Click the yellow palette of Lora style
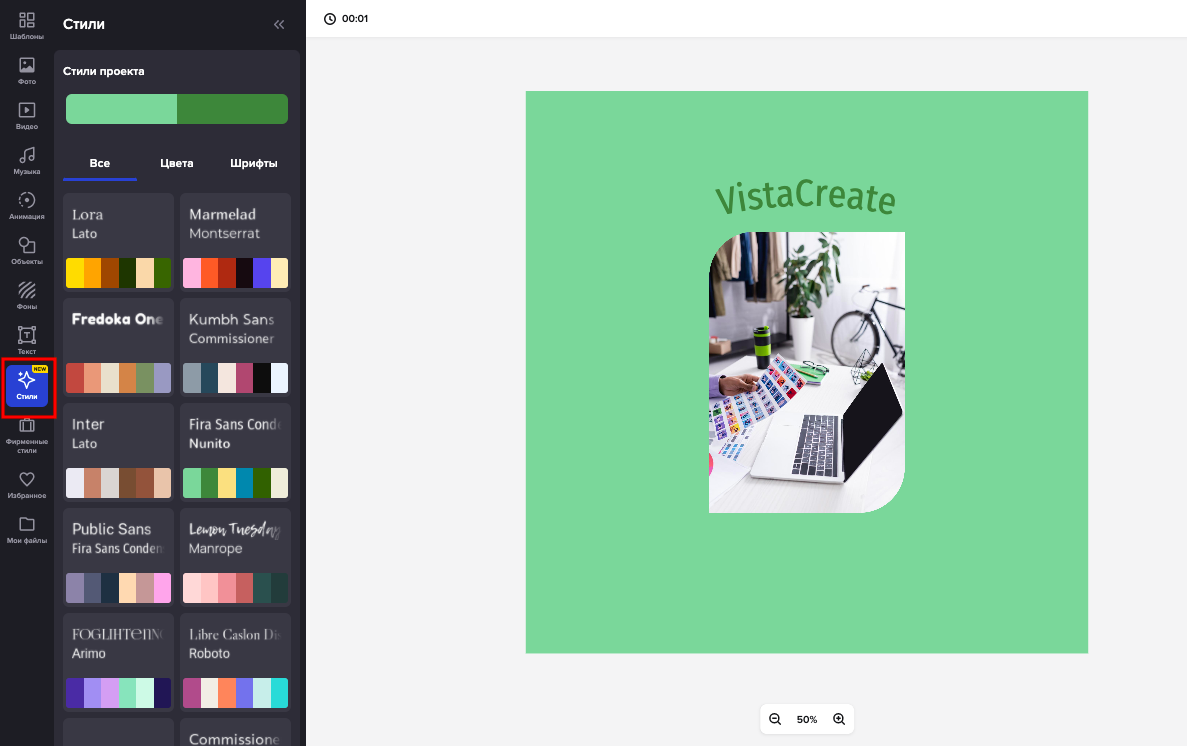The height and width of the screenshot is (746, 1187). pos(118,273)
